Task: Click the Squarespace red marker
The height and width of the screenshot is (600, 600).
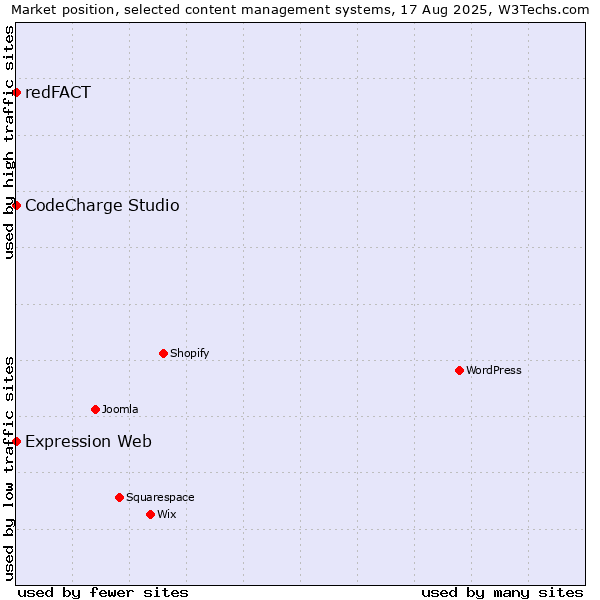Action: click(119, 497)
